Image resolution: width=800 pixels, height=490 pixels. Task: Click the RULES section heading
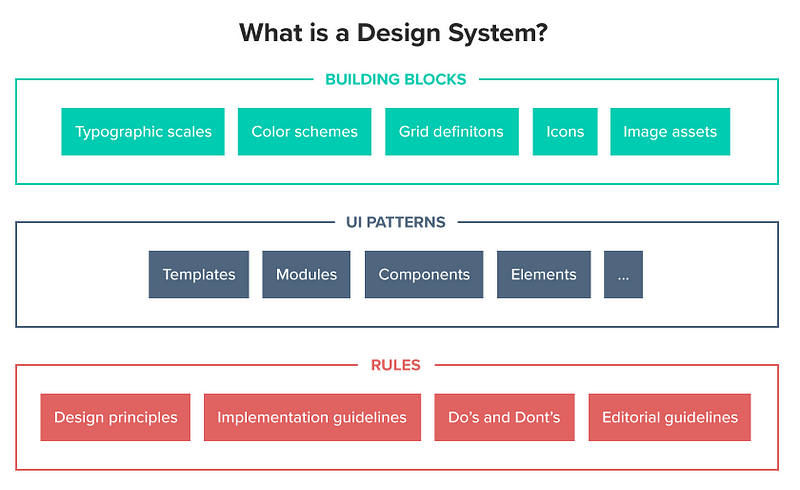395,365
